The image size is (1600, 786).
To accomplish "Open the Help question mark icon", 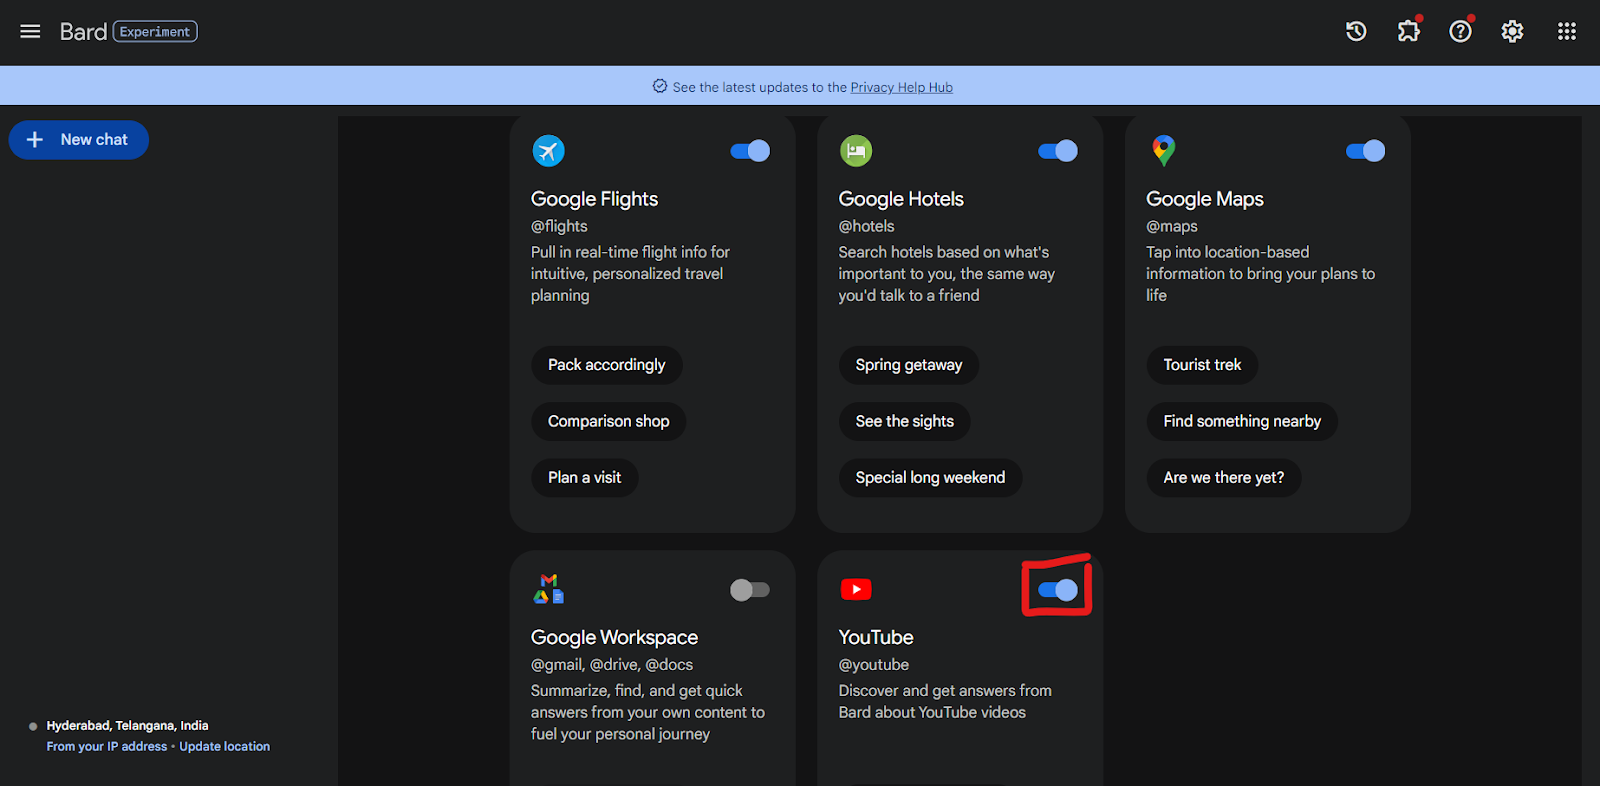I will click(1460, 31).
